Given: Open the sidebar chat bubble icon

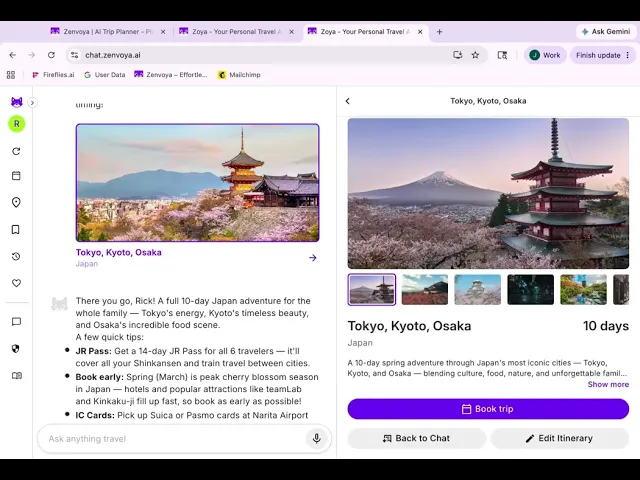Looking at the screenshot, I should (16, 322).
